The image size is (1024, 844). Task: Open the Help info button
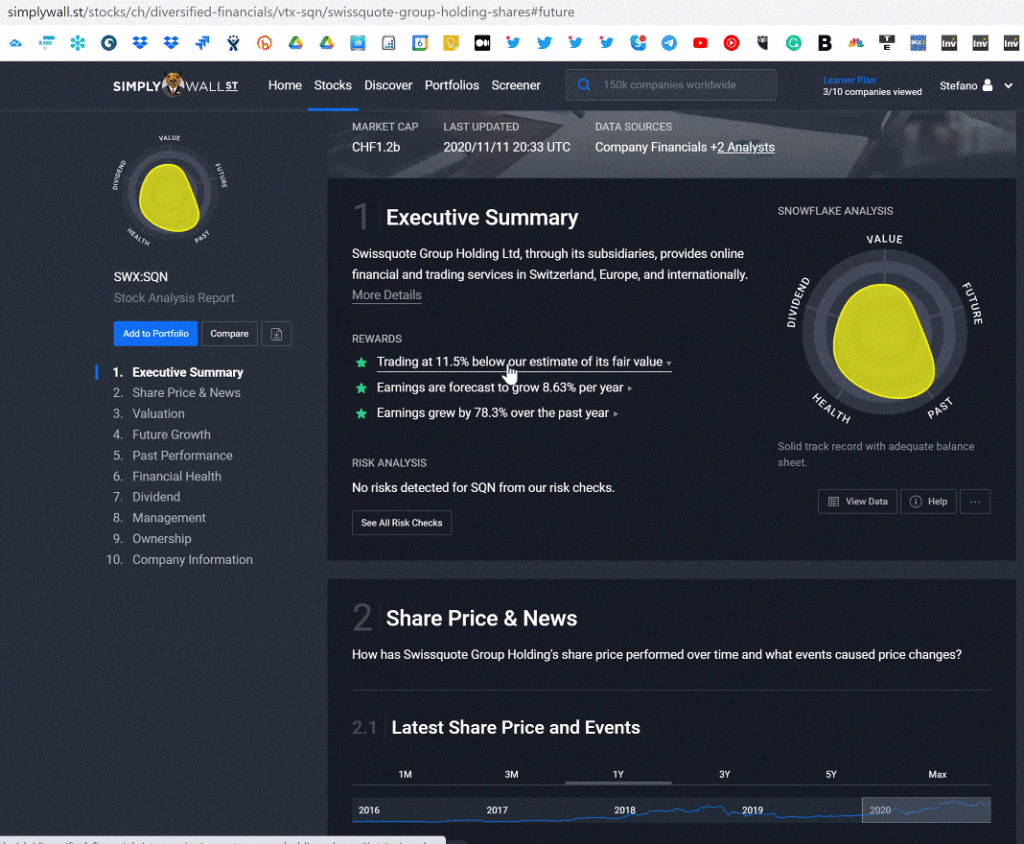click(927, 501)
